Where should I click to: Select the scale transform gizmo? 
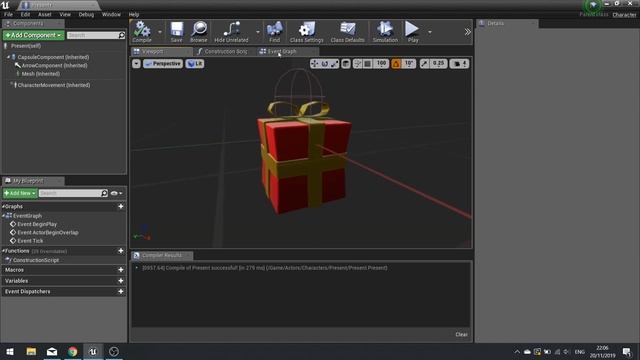334,64
